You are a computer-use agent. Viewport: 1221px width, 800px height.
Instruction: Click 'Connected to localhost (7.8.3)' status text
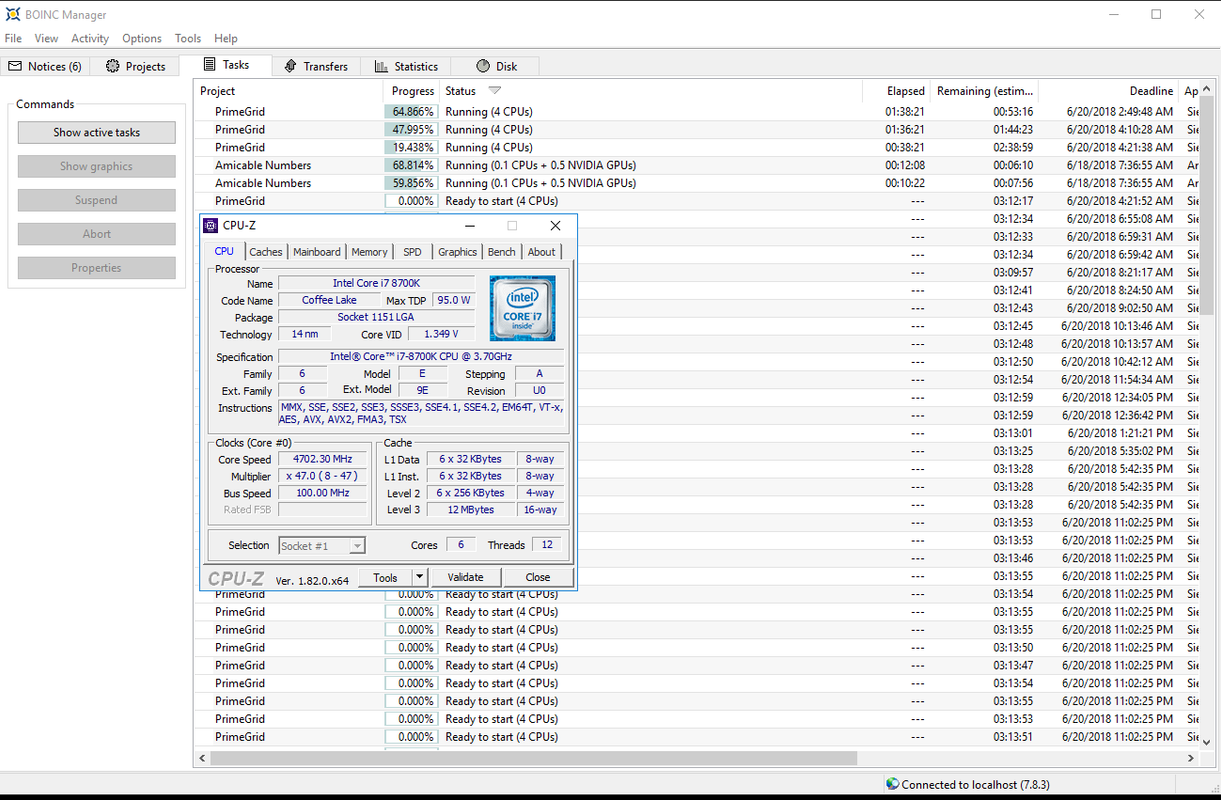tap(975, 785)
